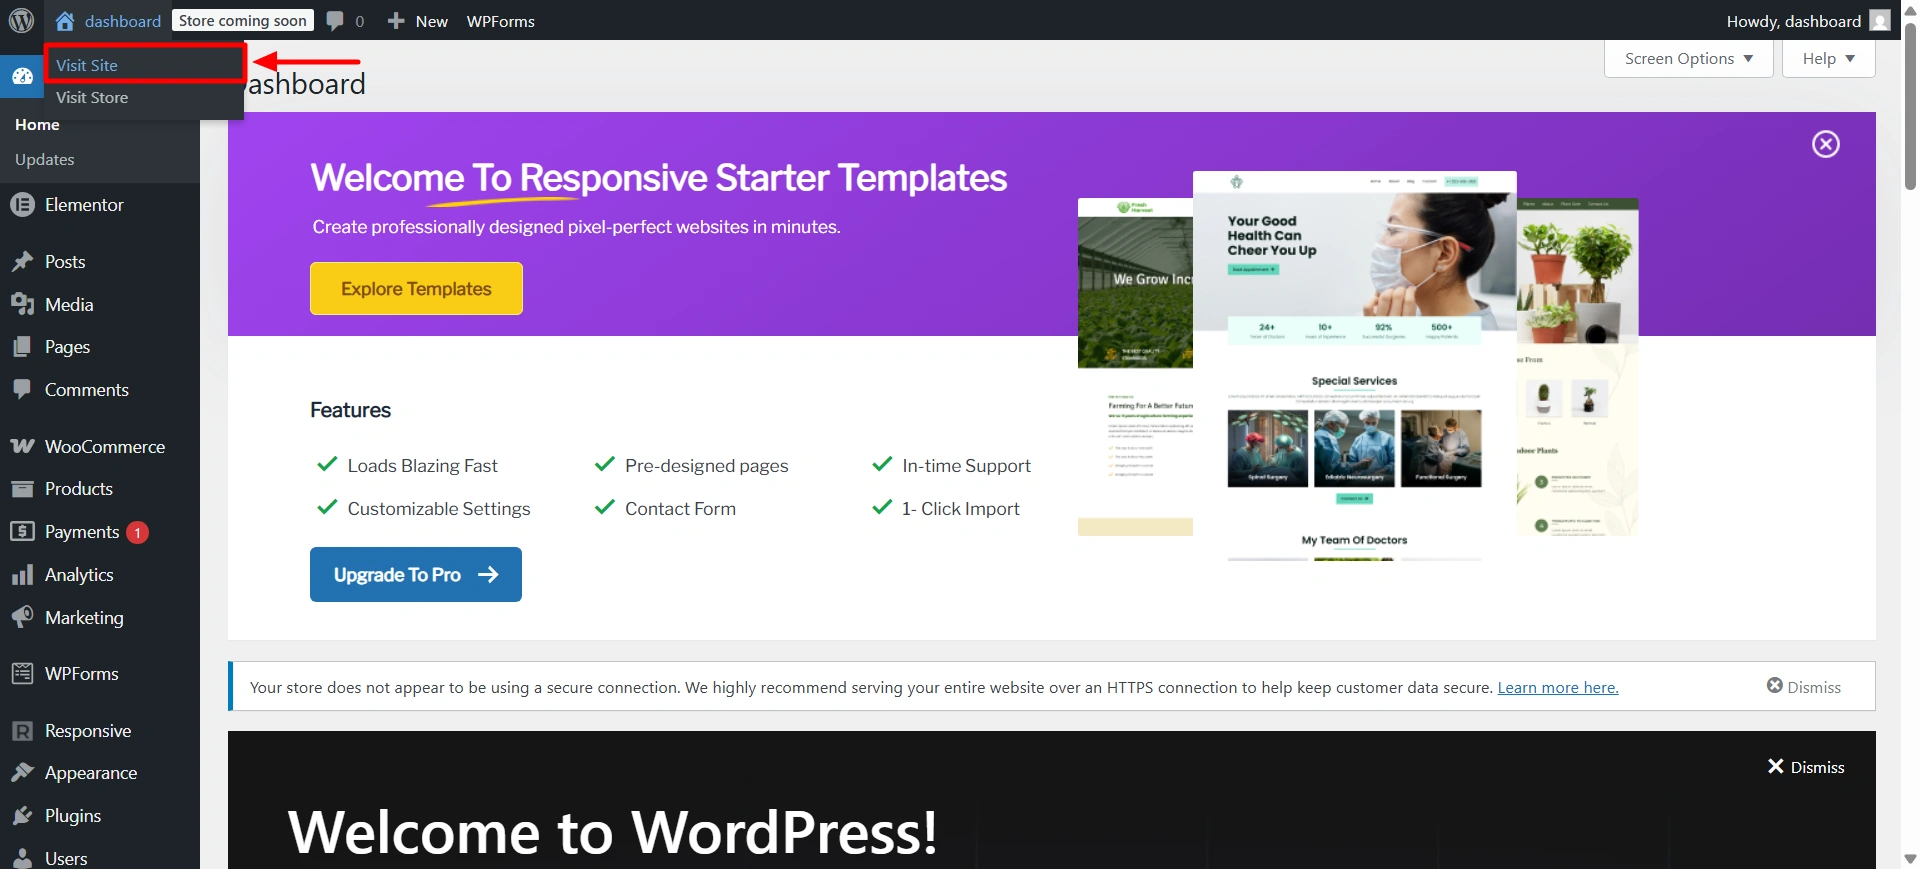Expand the Screen Options dropdown
The height and width of the screenshot is (869, 1920).
point(1689,59)
